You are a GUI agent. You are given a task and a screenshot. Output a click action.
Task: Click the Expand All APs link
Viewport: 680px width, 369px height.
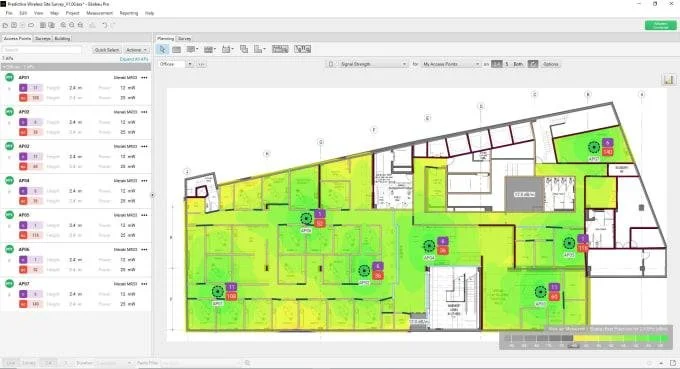click(134, 59)
